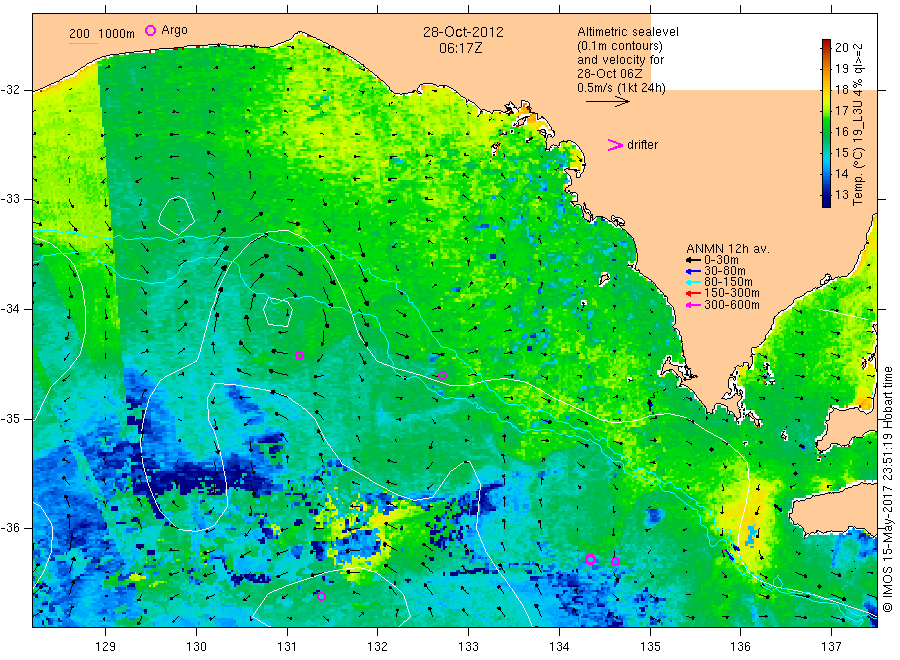The width and height of the screenshot is (900, 660).
Task: Click the "Temp. (°C) 19_L3U 4% ql>=2" vertical label
Action: [x=858, y=124]
